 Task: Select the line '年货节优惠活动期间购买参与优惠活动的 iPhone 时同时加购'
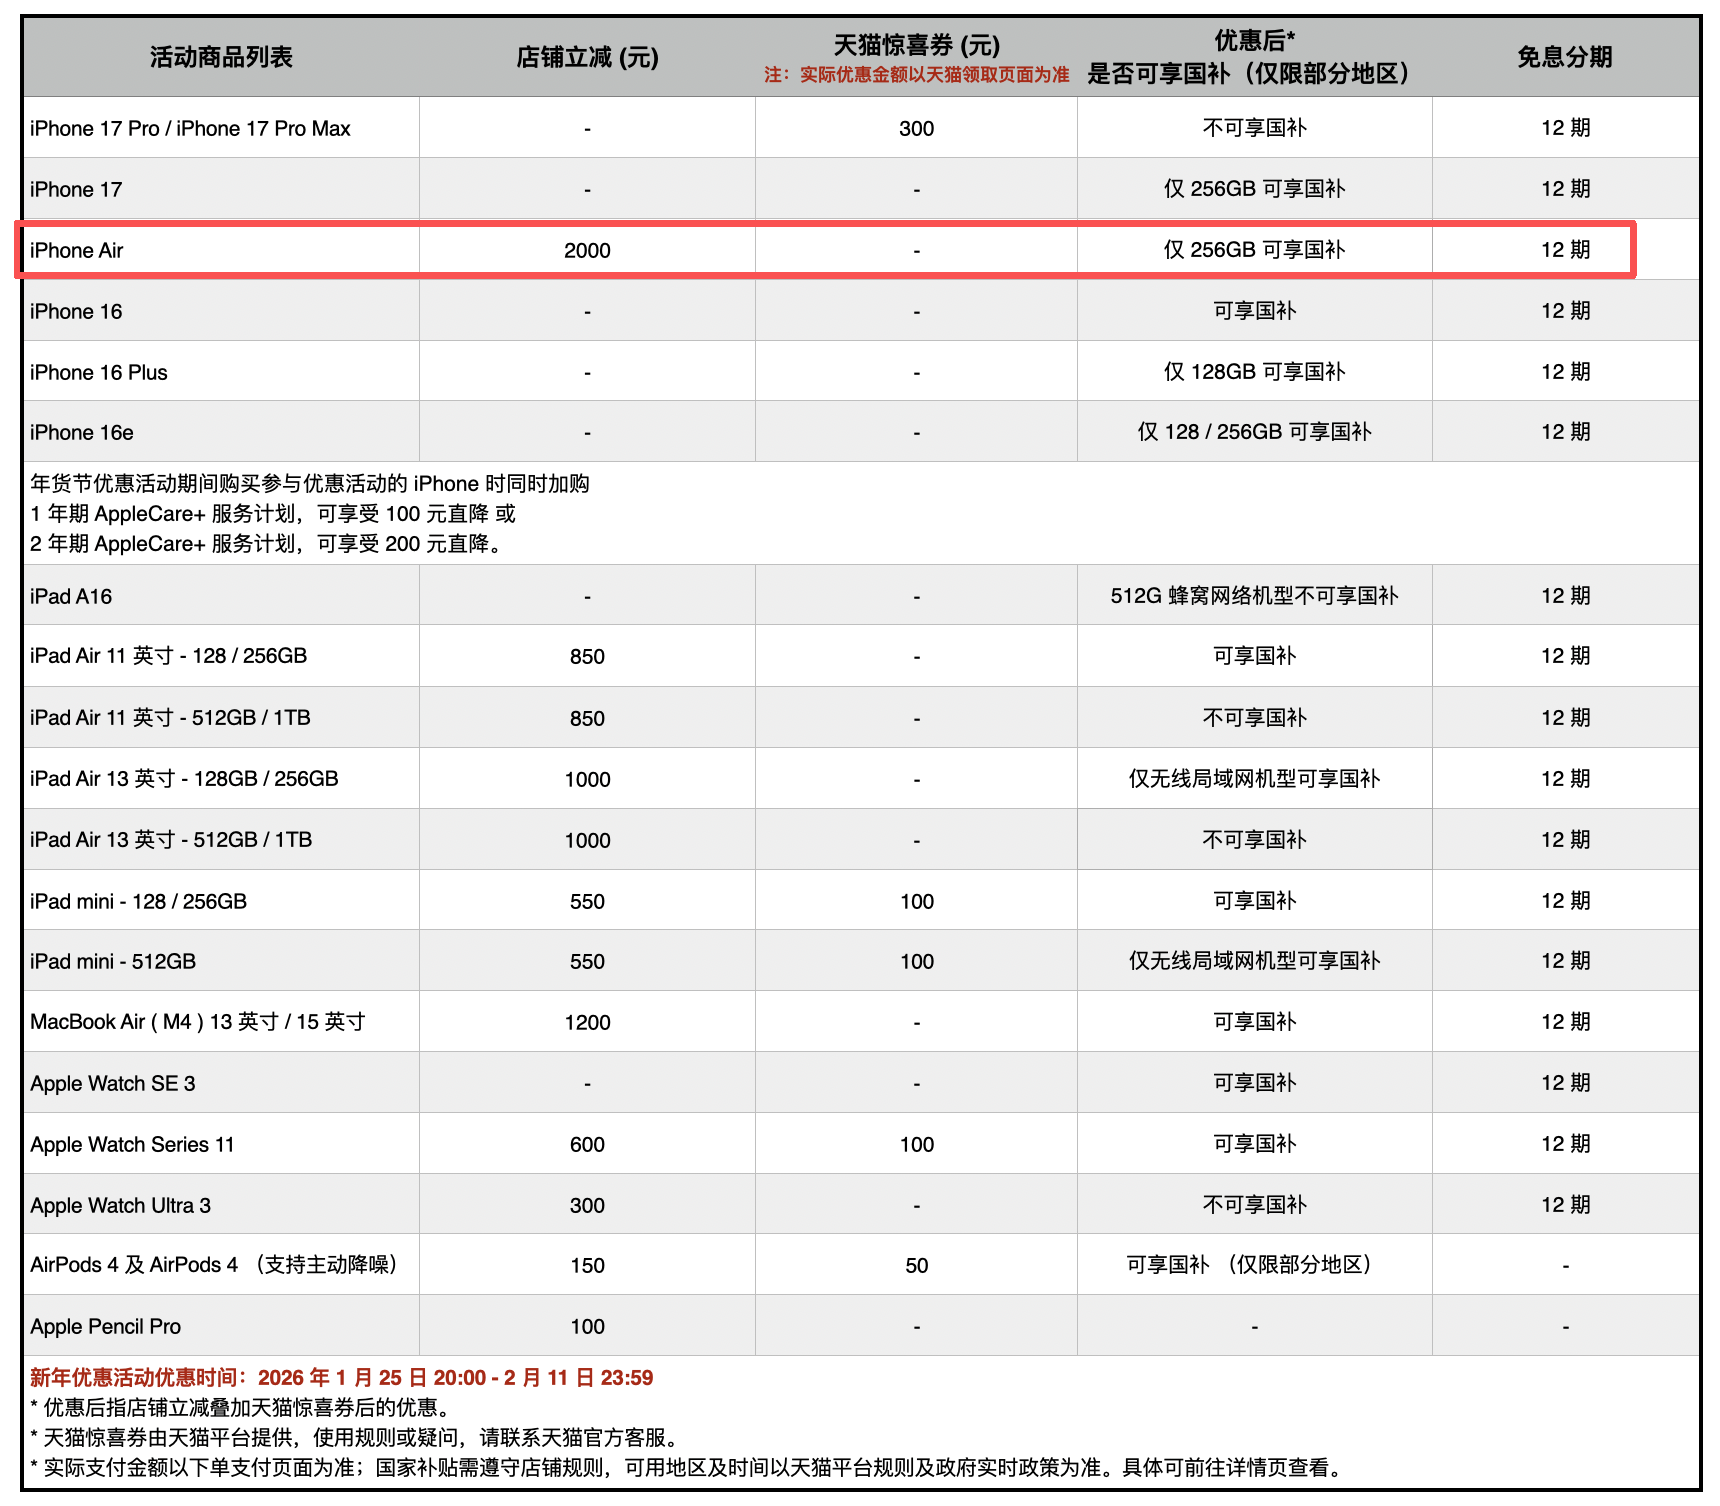(310, 484)
